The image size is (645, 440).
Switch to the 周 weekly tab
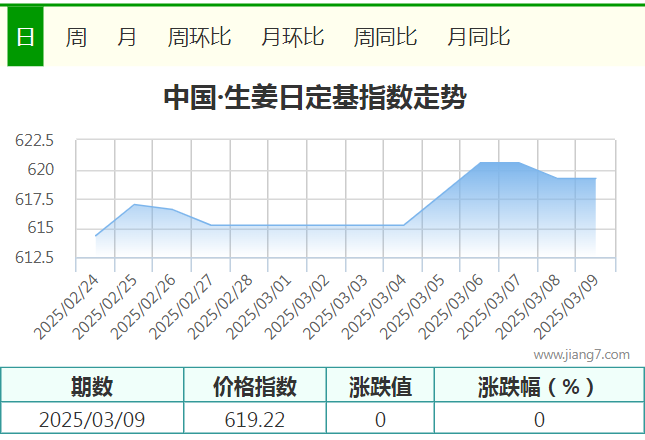tap(76, 37)
